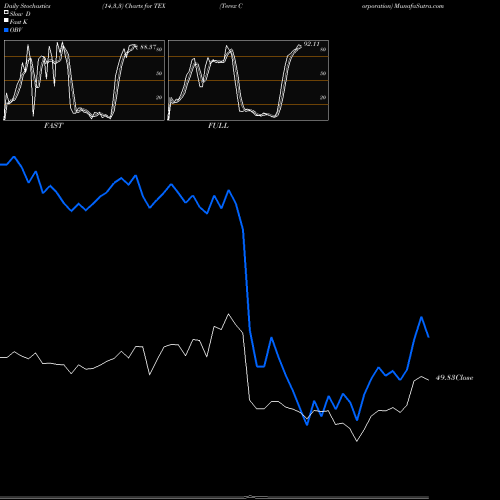Click the 49.83 Close price label
This screenshot has height=500, width=500.
point(455,378)
